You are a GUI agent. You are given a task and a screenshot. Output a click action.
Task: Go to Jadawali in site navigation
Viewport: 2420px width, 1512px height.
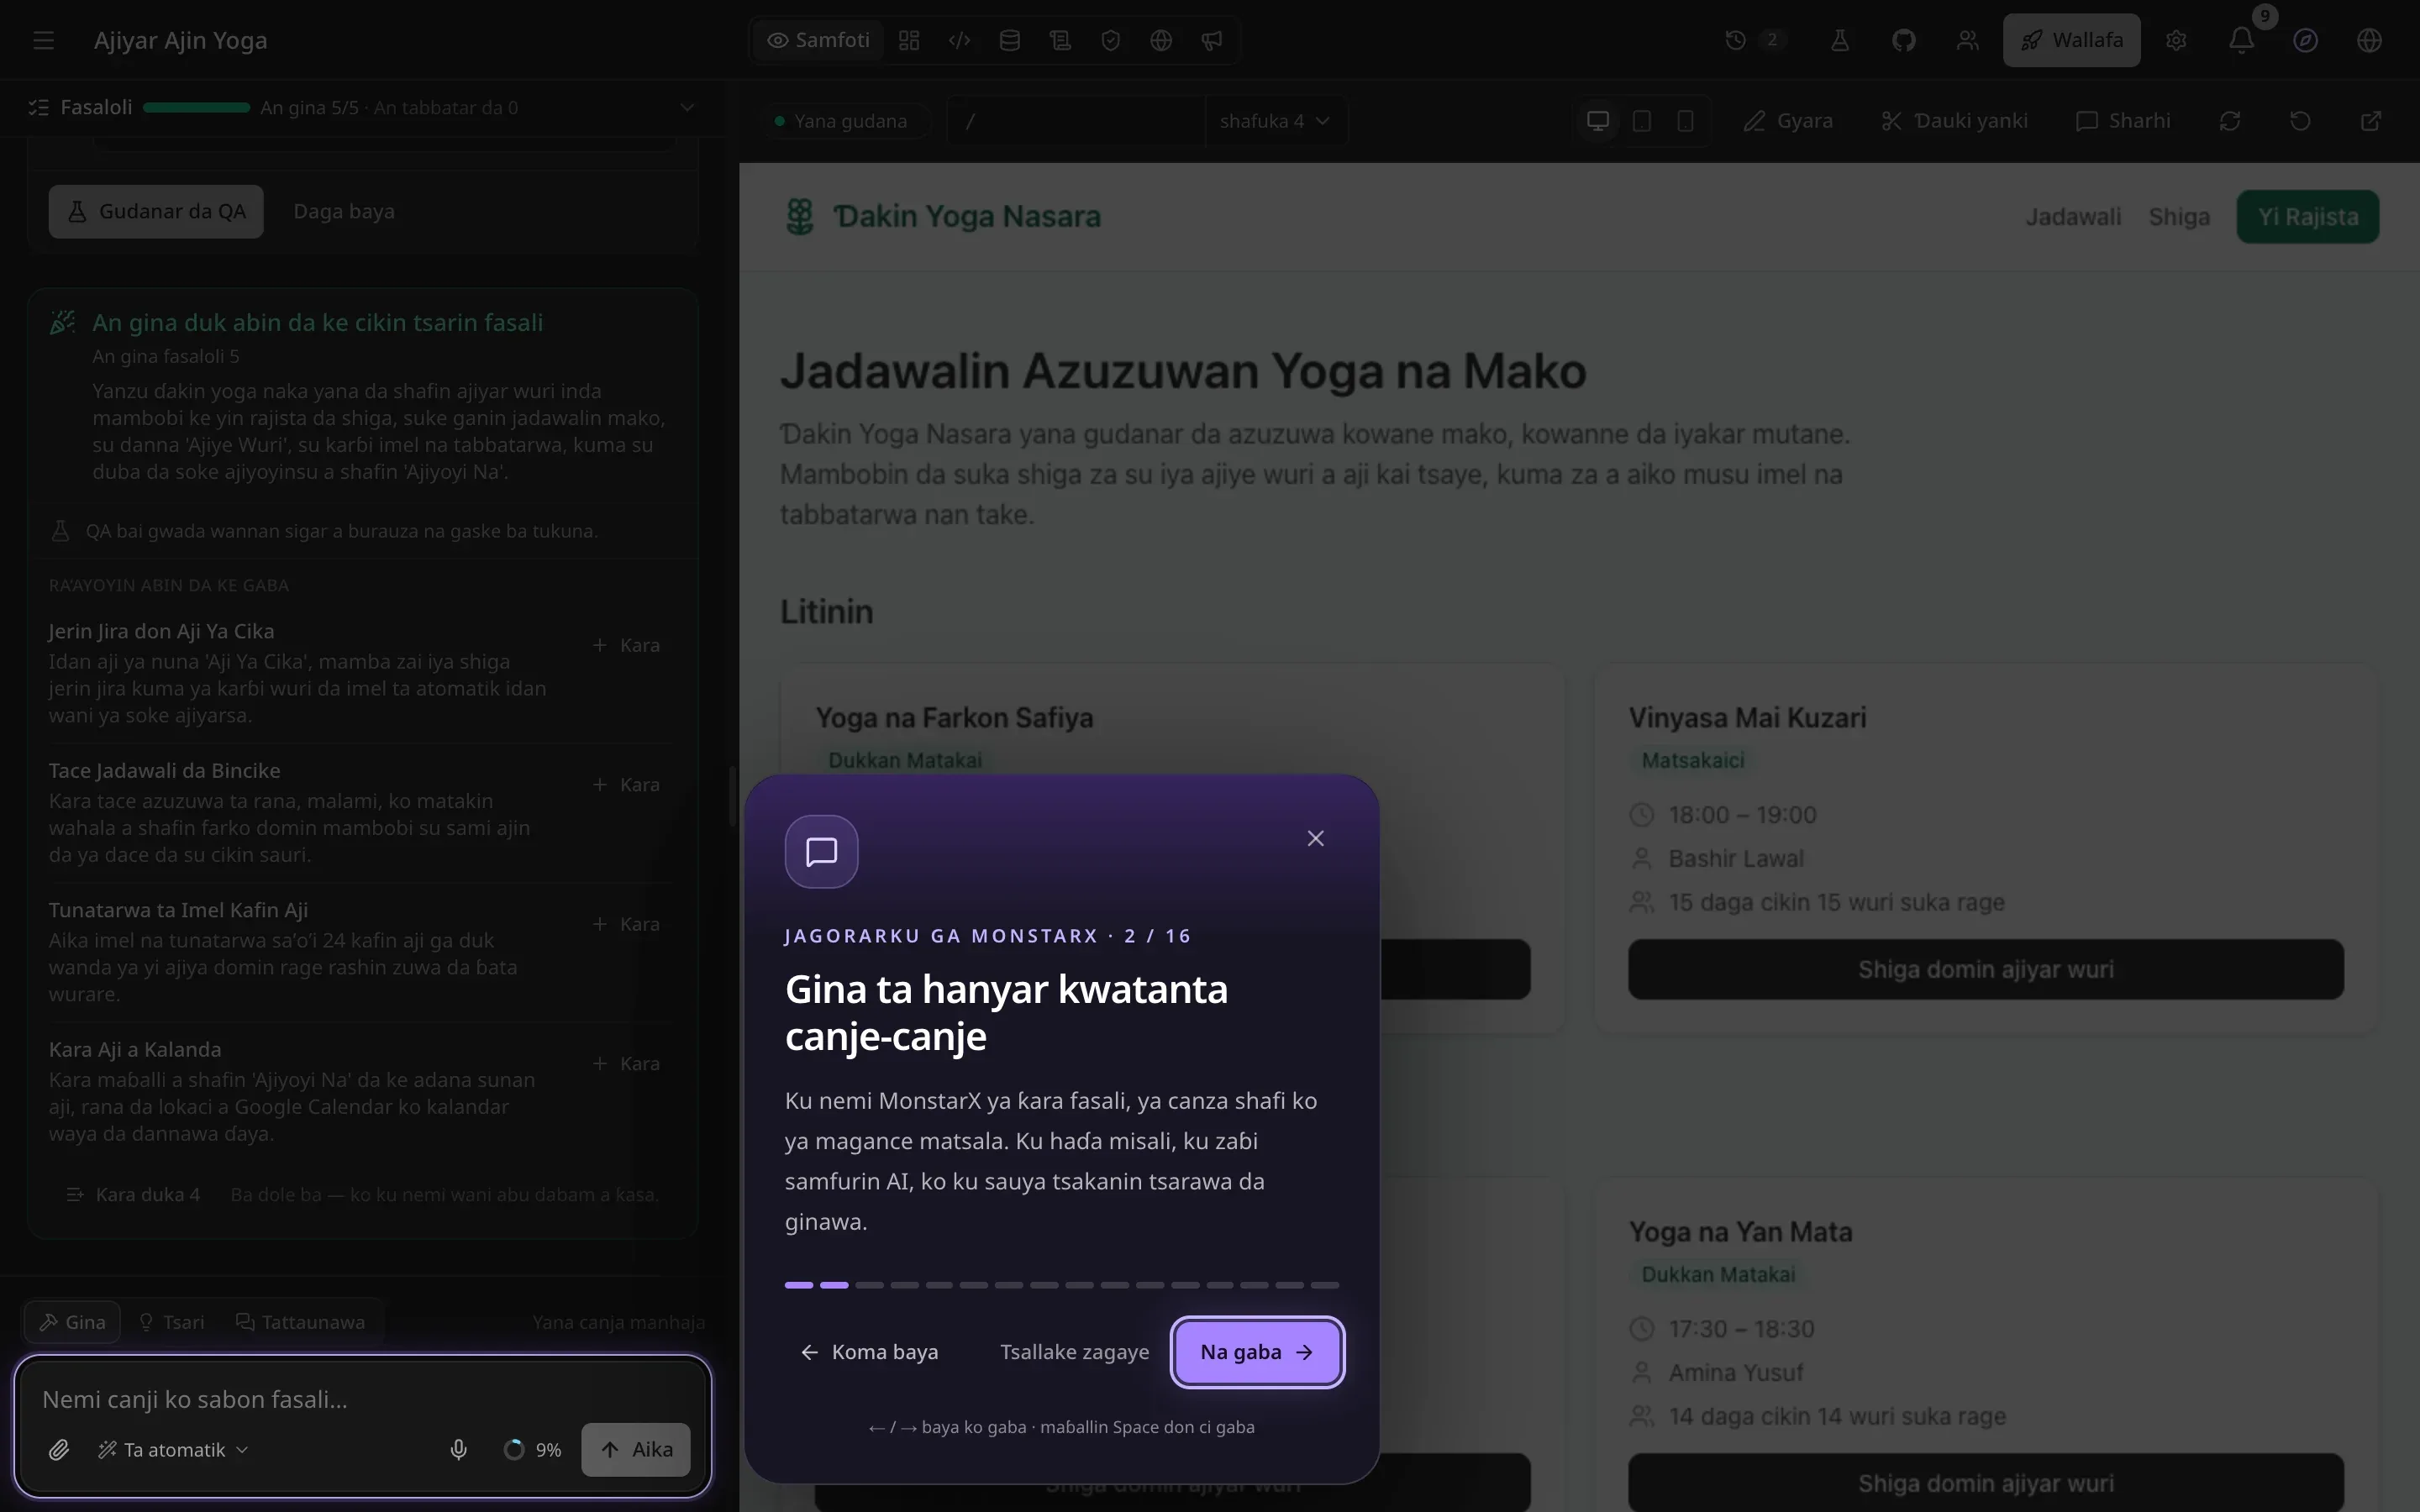click(x=2073, y=216)
